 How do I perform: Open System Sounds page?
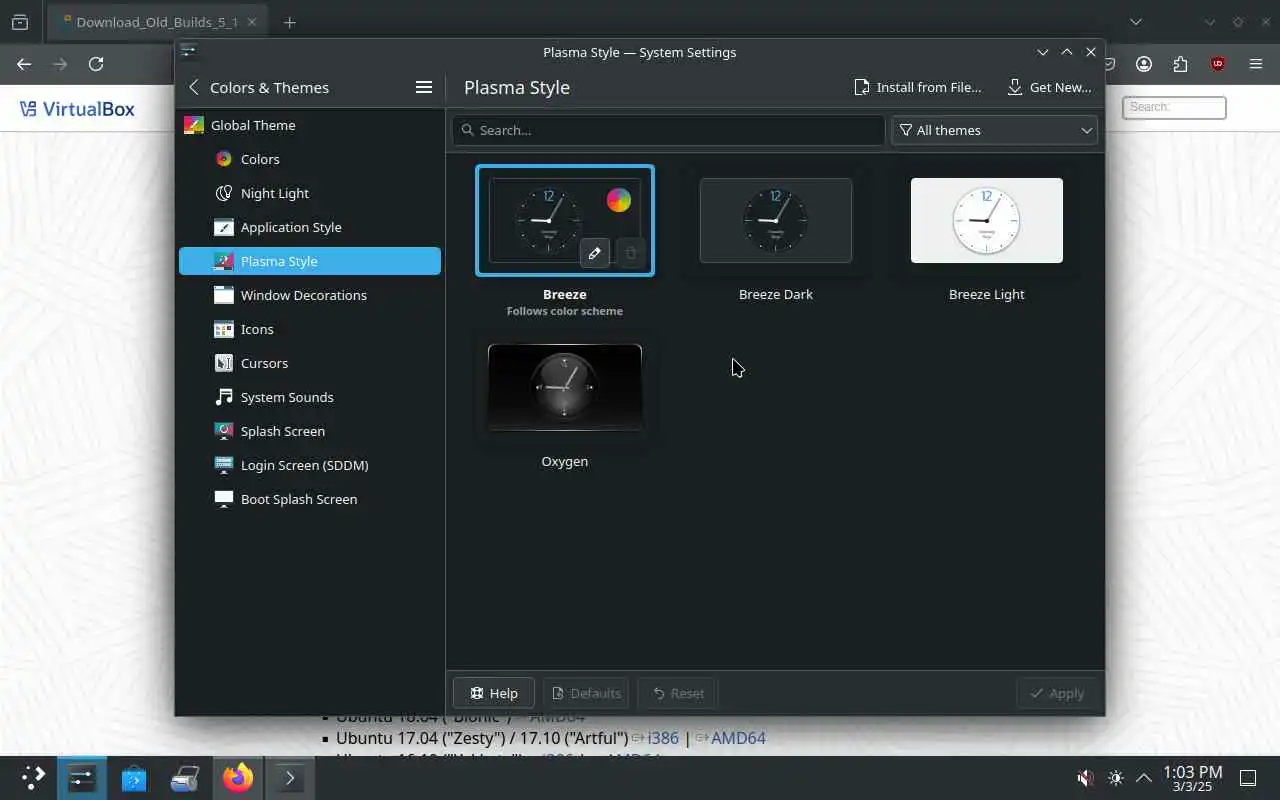pyautogui.click(x=310, y=397)
